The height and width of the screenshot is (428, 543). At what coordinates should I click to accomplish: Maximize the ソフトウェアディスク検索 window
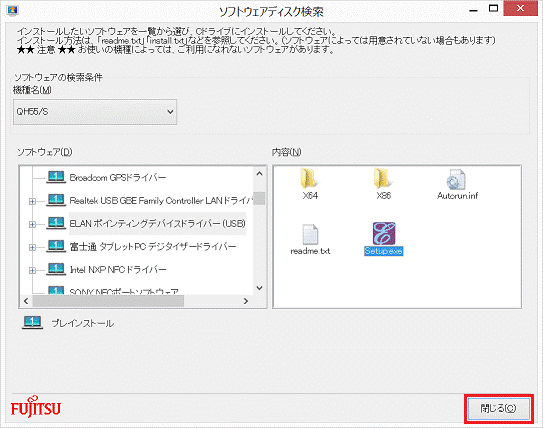[x=493, y=9]
